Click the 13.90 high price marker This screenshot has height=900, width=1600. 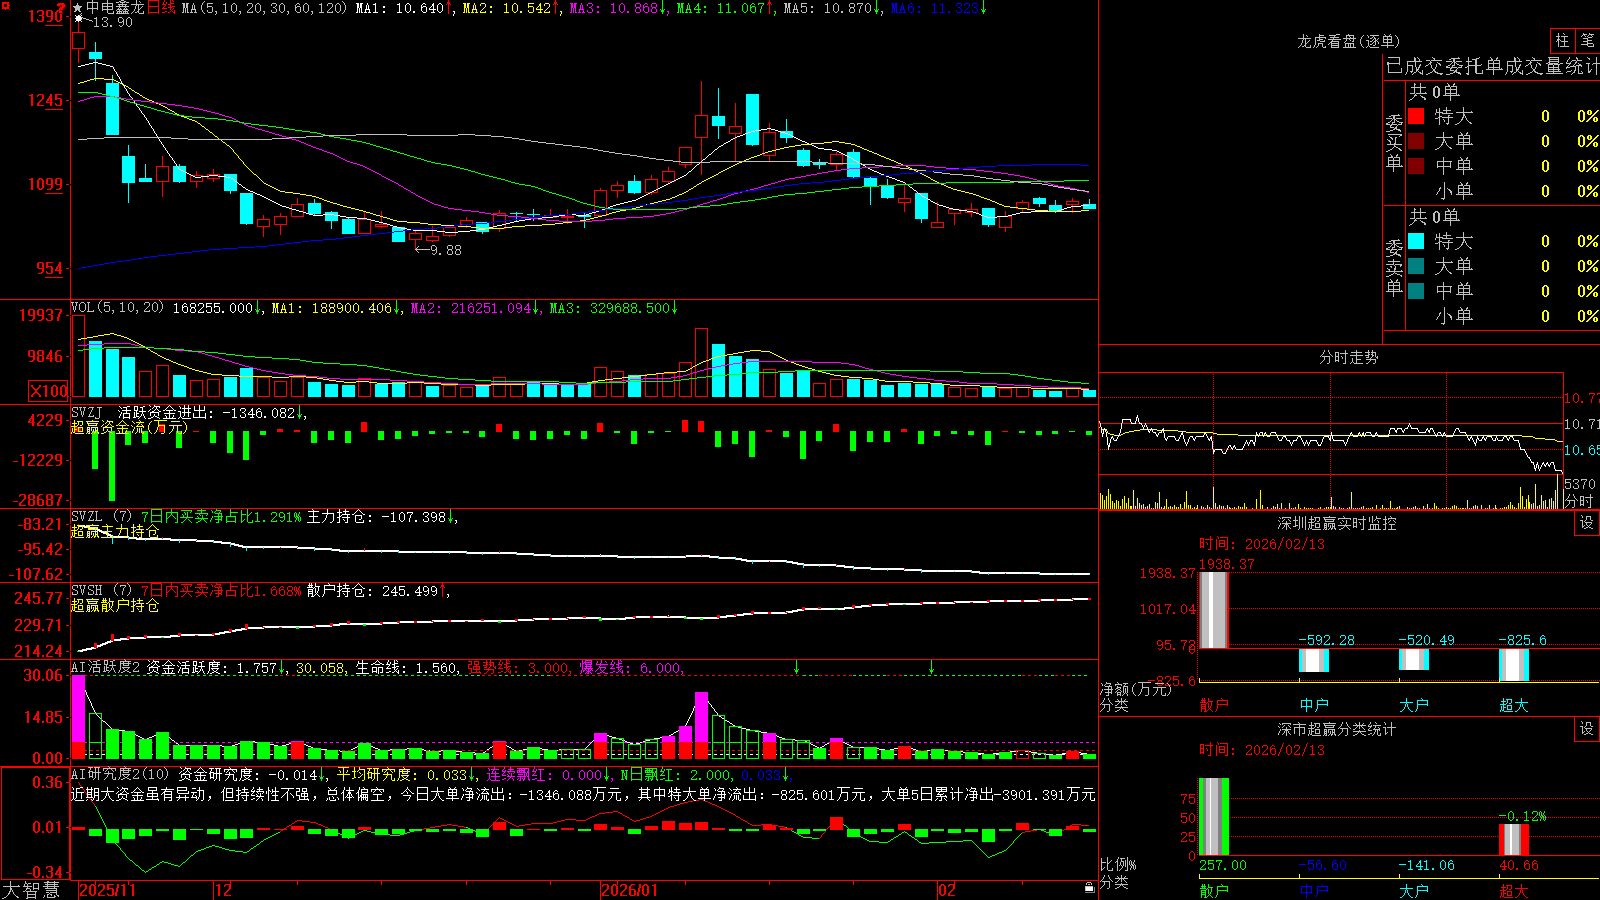112,23
